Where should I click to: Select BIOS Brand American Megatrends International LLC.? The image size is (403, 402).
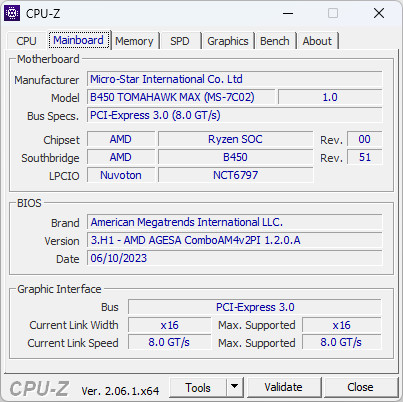click(x=235, y=222)
